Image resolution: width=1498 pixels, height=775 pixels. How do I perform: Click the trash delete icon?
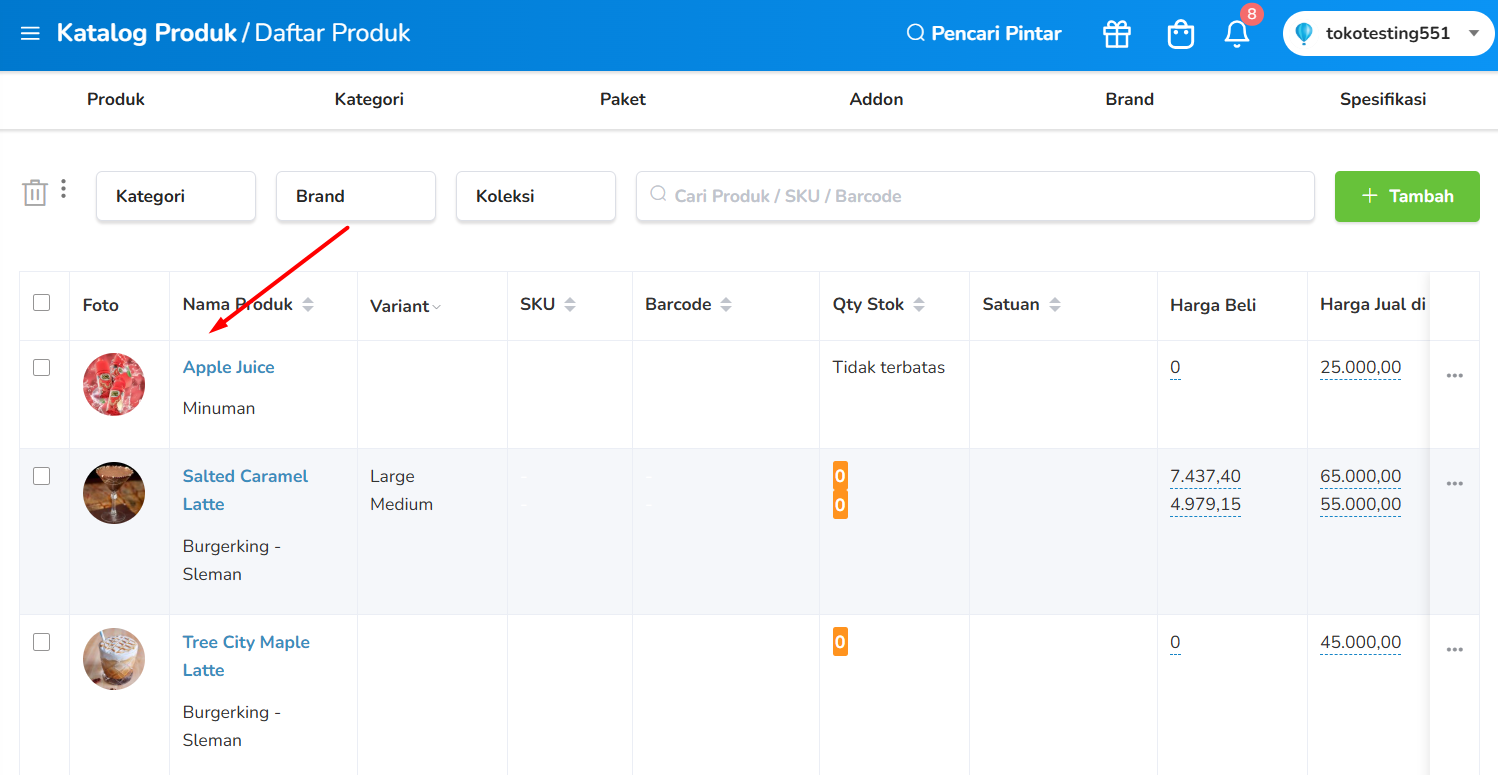35,192
